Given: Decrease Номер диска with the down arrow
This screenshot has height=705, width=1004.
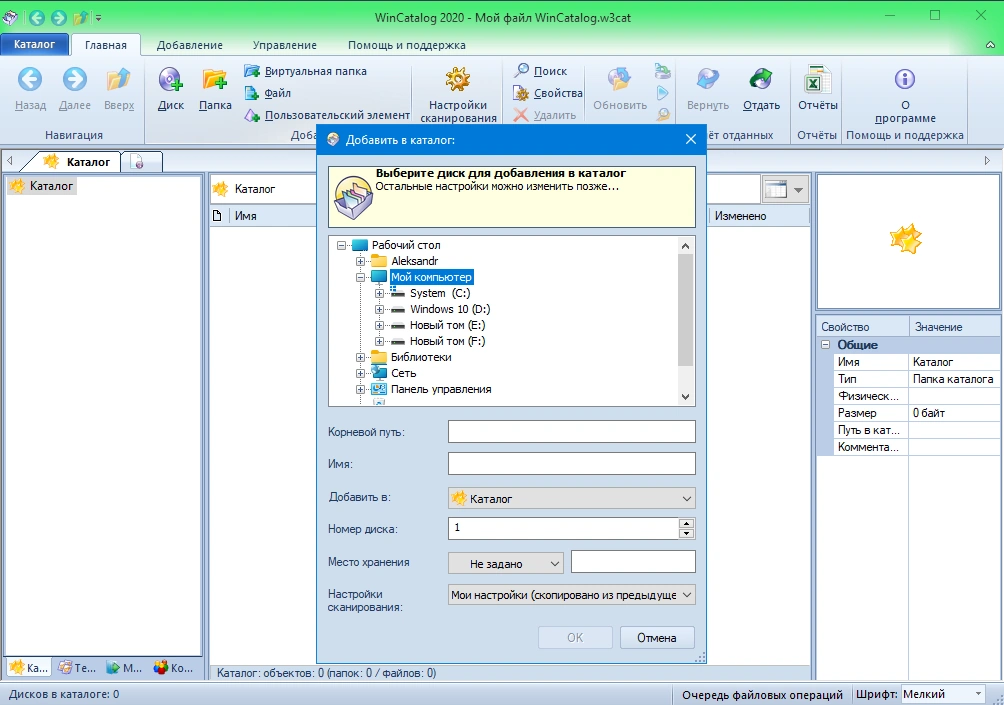Looking at the screenshot, I should tap(686, 533).
